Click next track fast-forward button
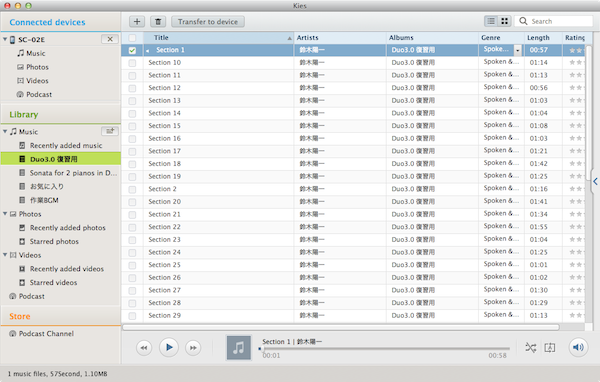Screen dimensions: 600x382 (x=193, y=348)
